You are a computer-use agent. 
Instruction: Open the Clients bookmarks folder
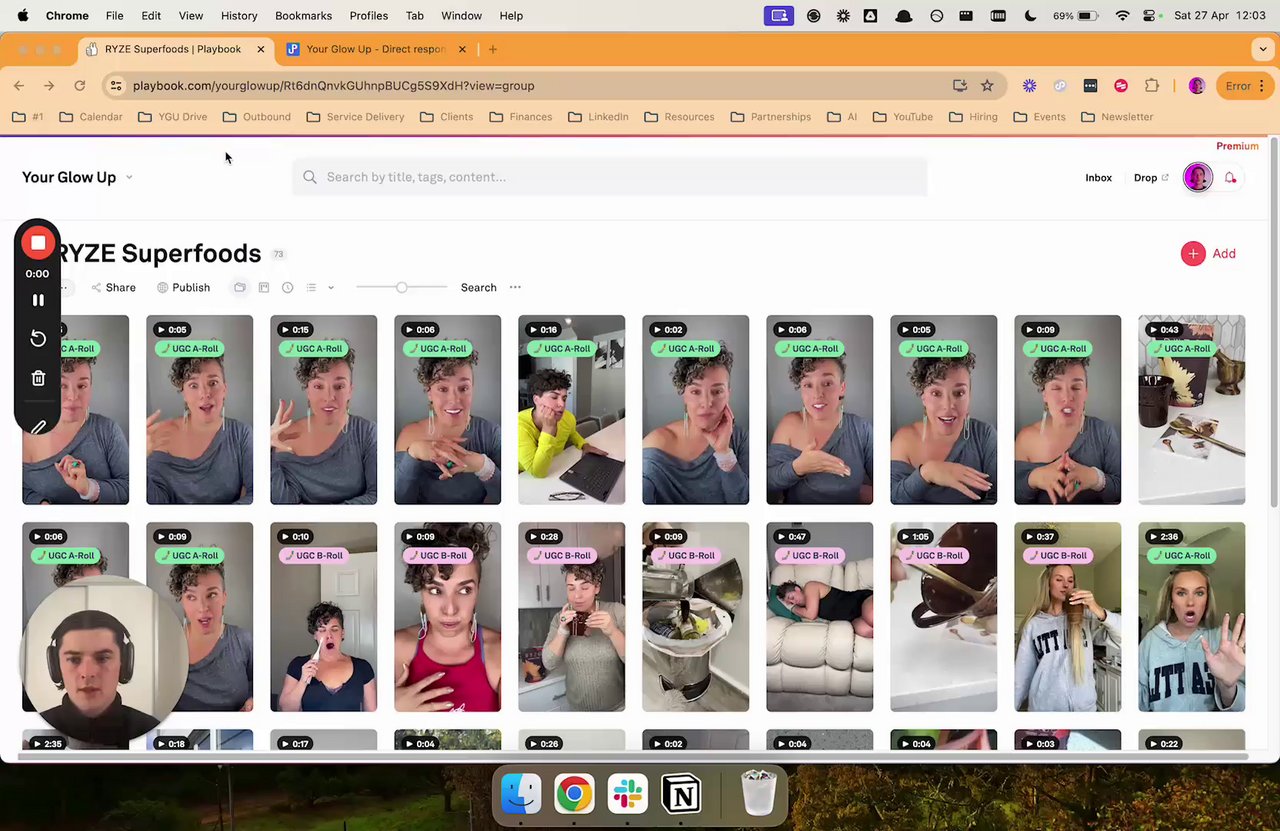[446, 117]
